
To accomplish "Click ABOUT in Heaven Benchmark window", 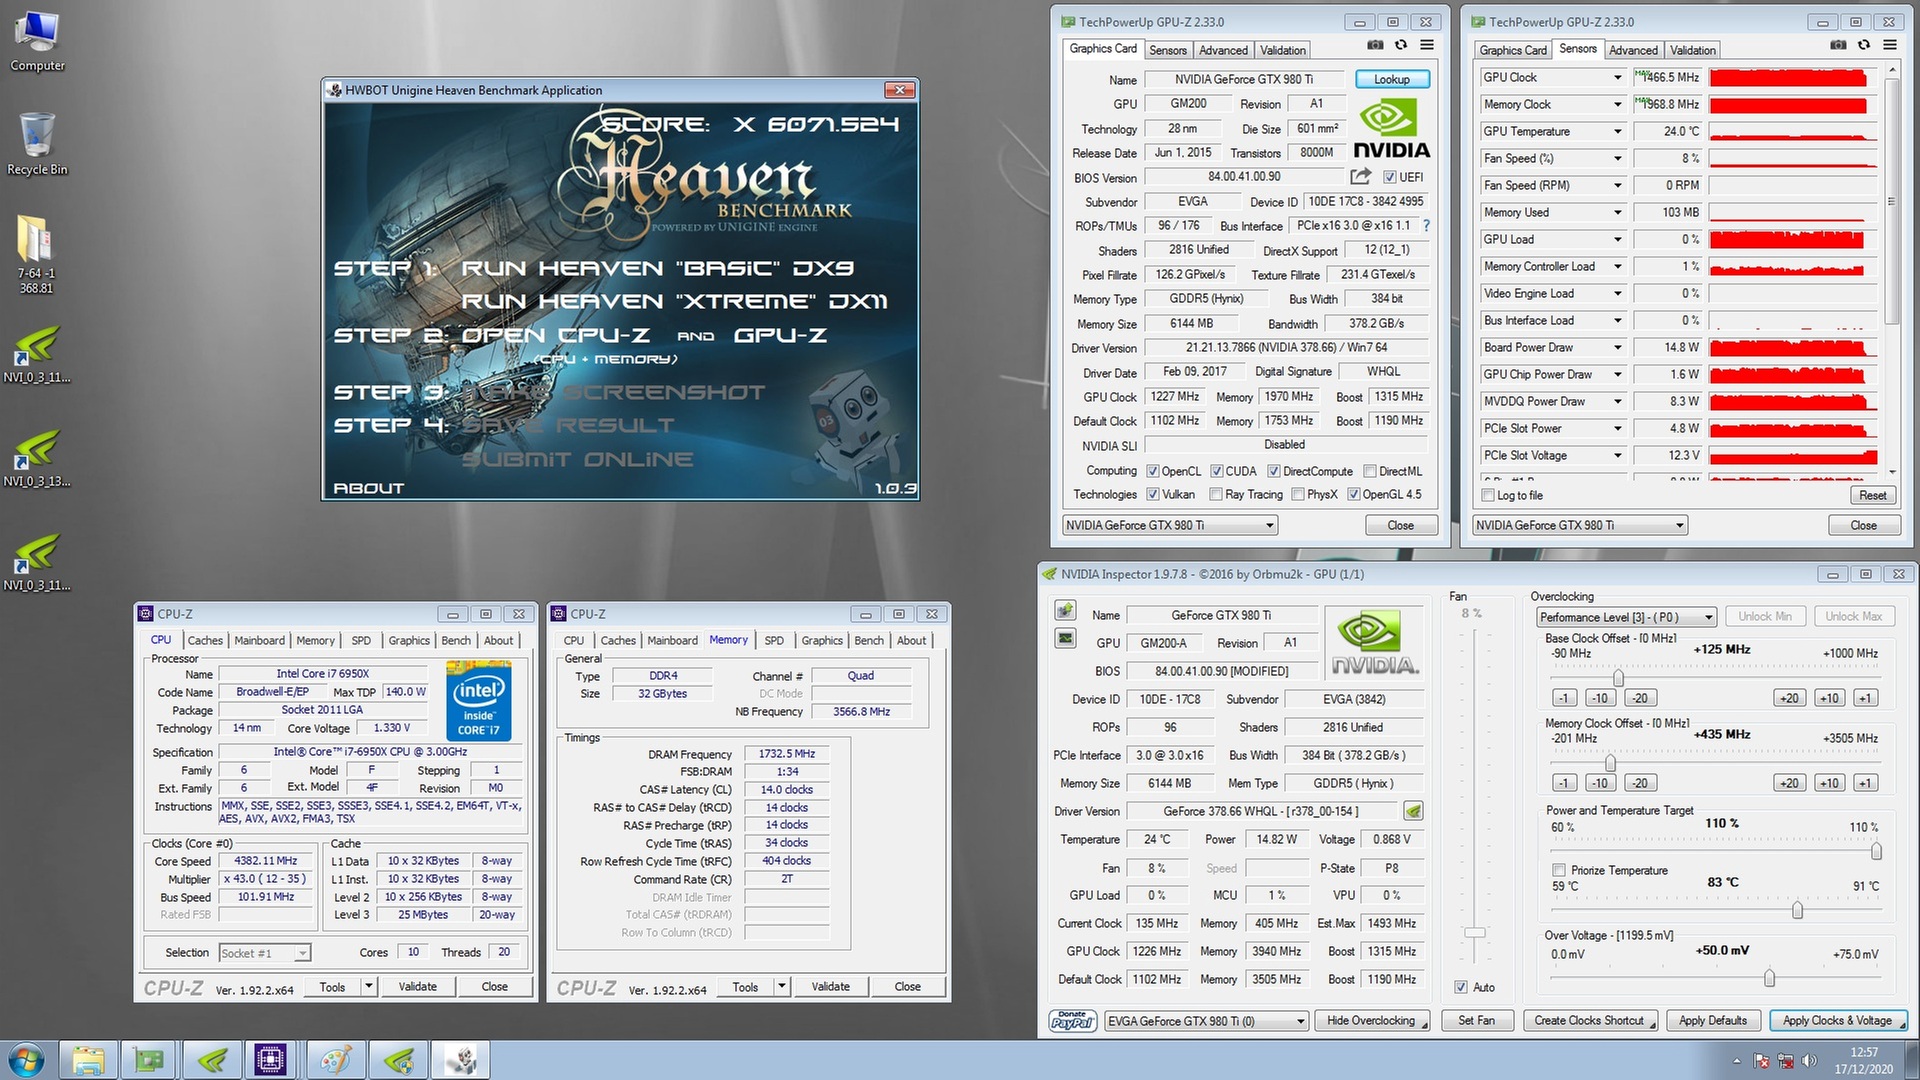I will click(368, 488).
